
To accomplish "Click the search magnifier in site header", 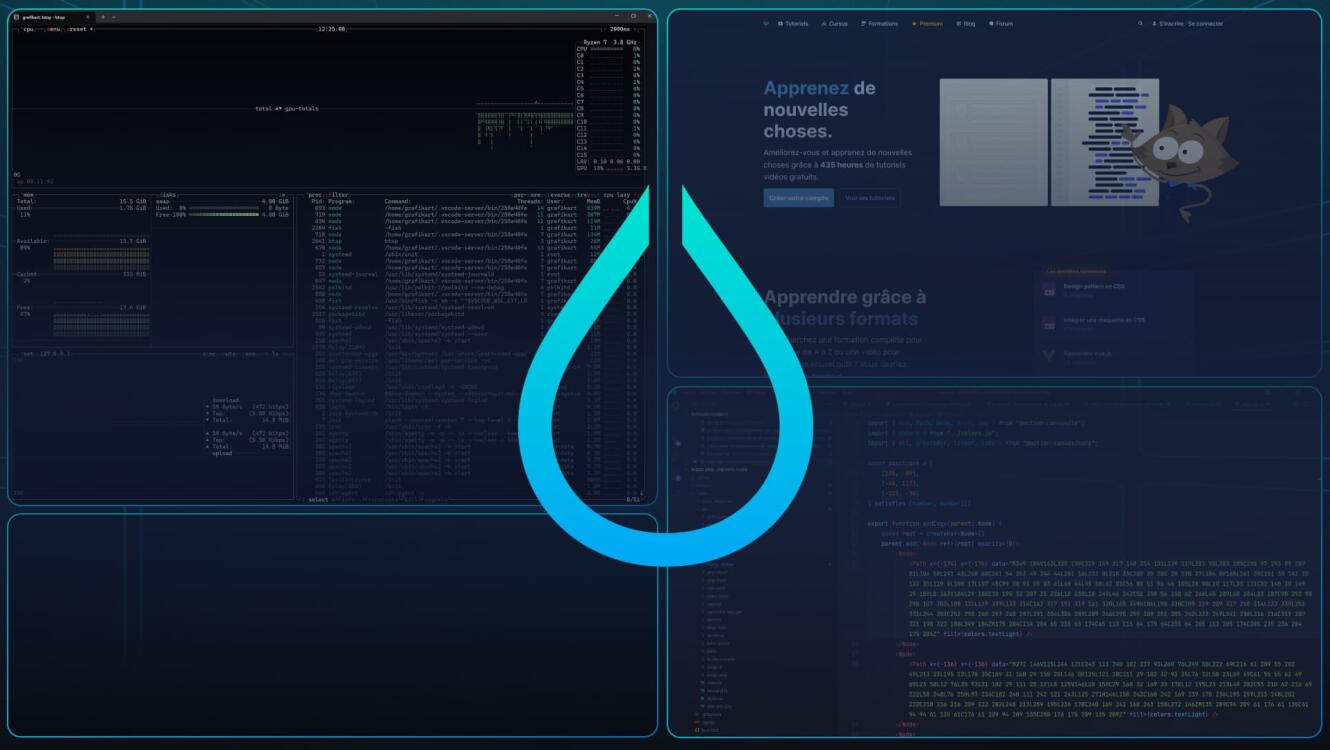I will click(1140, 23).
